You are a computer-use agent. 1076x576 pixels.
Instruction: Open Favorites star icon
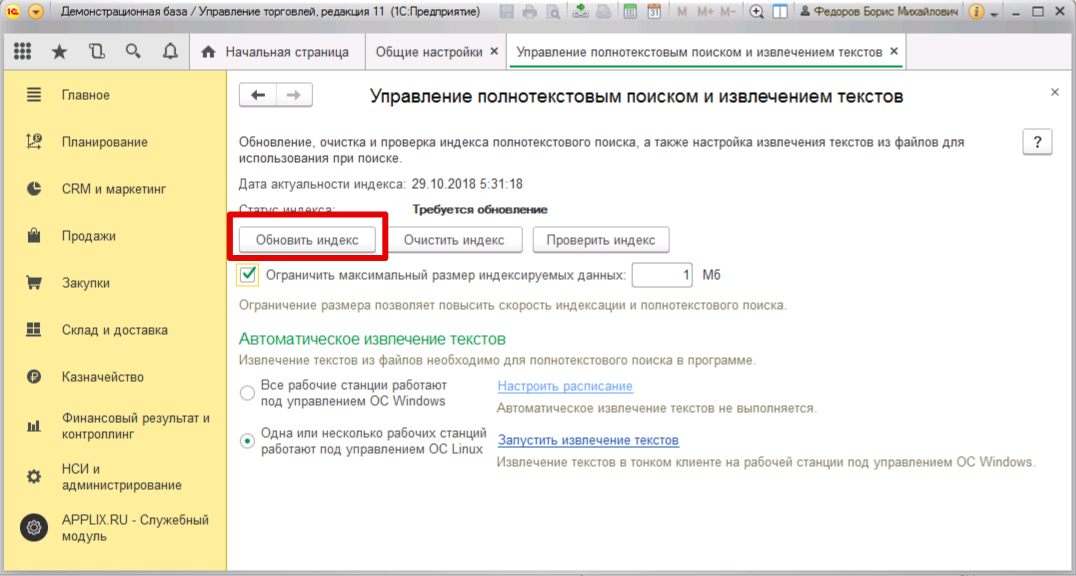click(x=60, y=51)
